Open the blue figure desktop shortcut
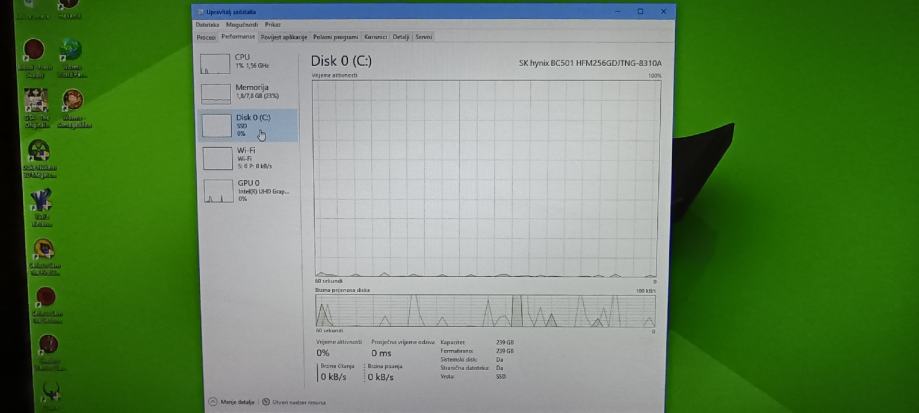The height and width of the screenshot is (413, 919). pos(41,200)
